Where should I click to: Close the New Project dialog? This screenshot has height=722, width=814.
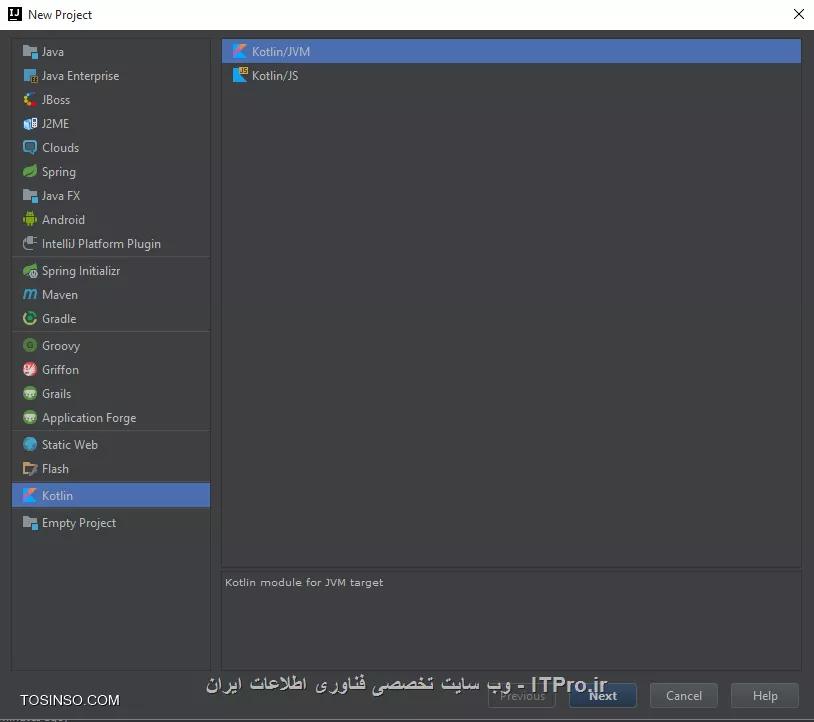[798, 14]
